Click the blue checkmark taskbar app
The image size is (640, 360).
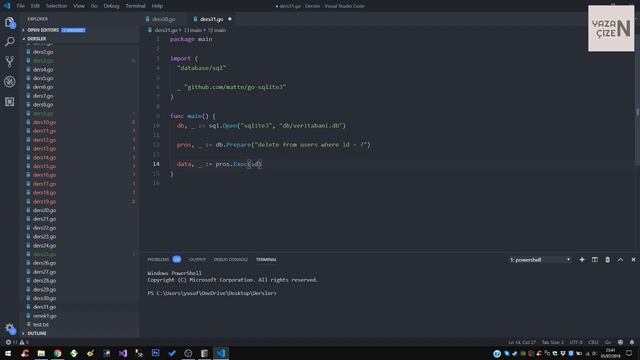(x=172, y=353)
